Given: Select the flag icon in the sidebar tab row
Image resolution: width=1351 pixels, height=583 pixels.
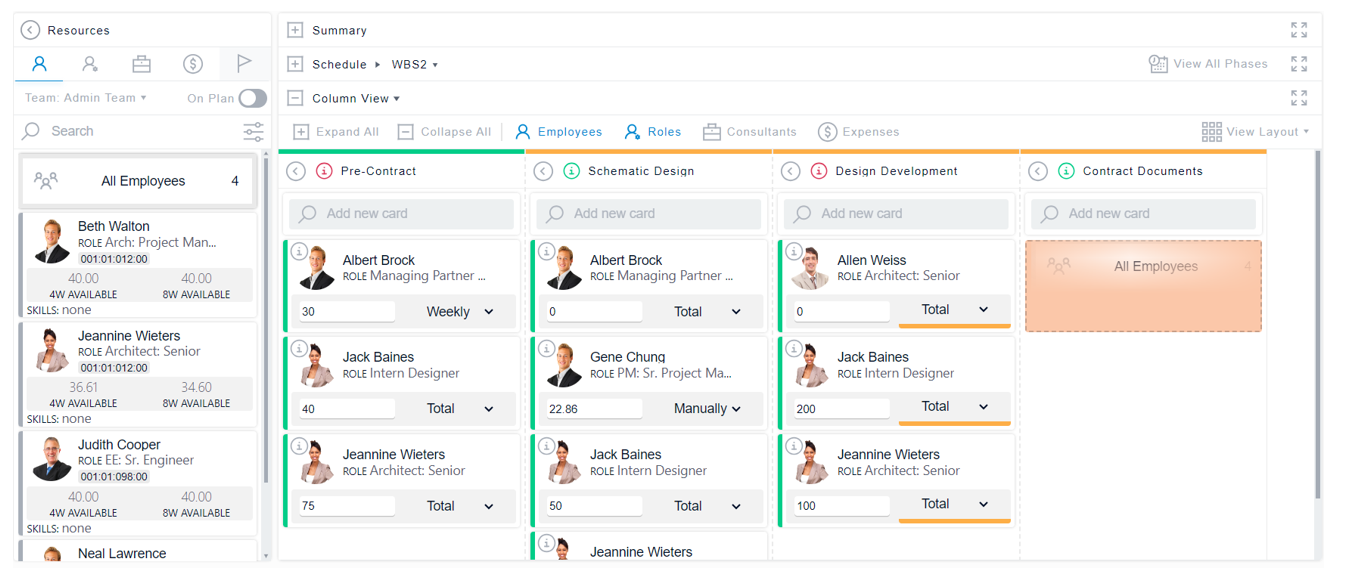Looking at the screenshot, I should (244, 62).
